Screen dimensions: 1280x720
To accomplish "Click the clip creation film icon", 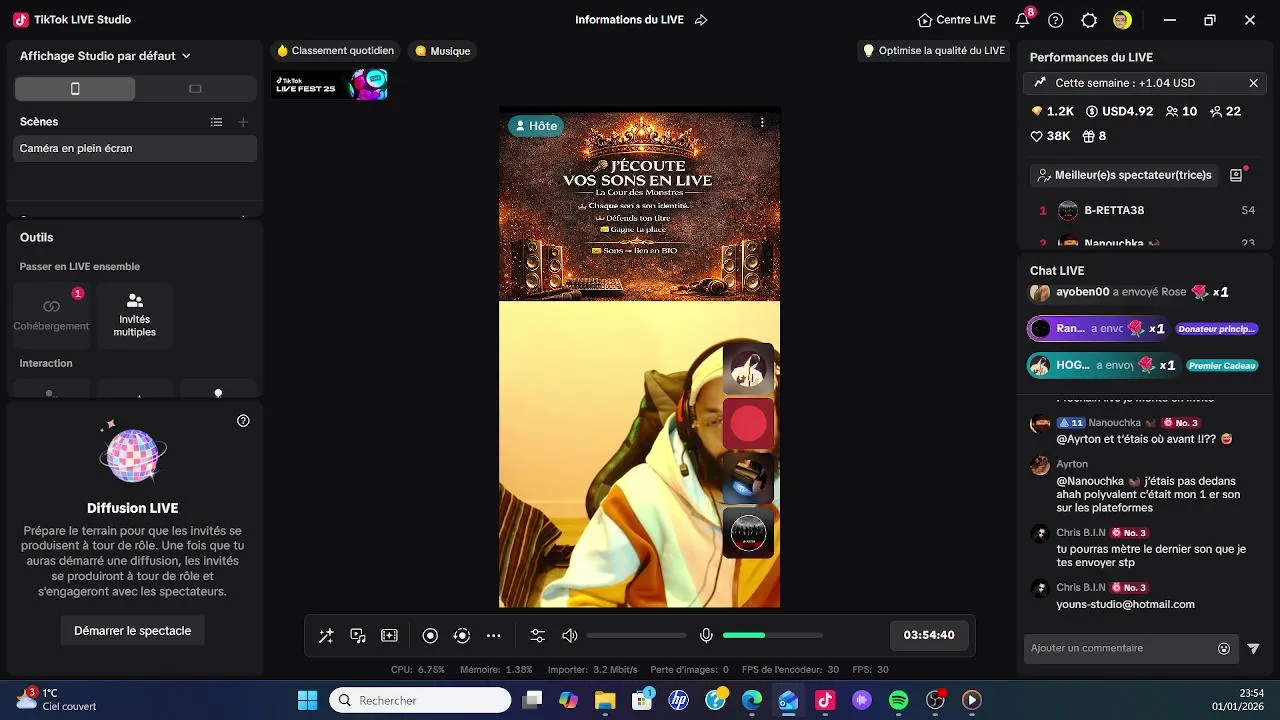I will point(390,636).
